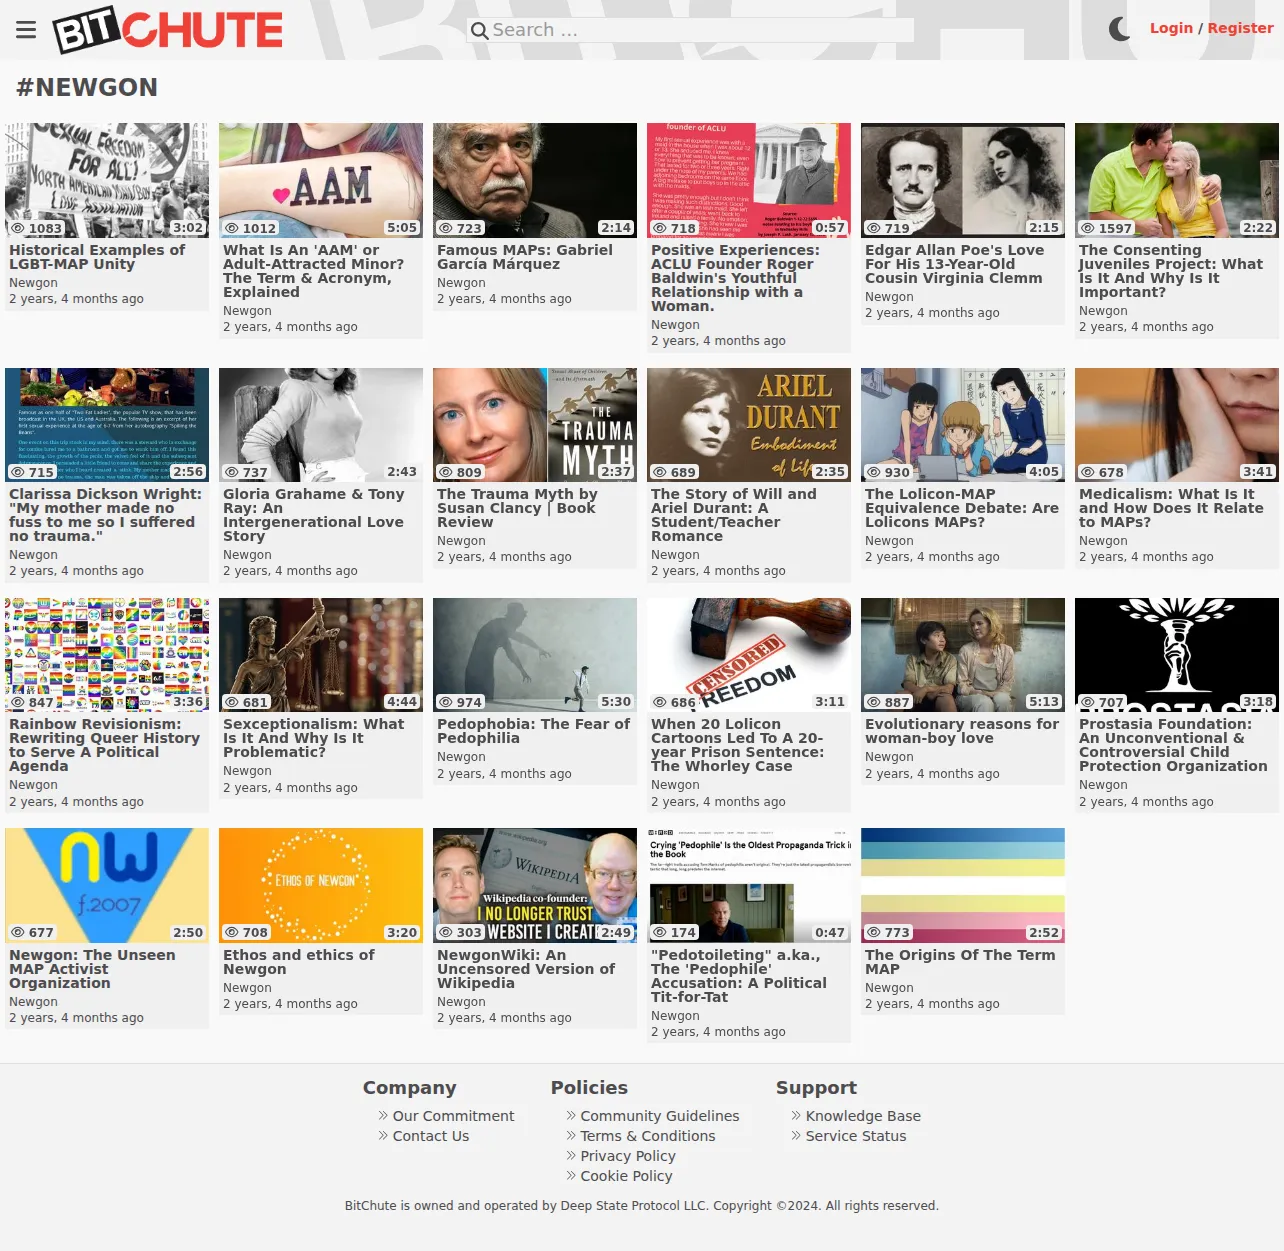Open Newgon channel under 'The Trauma Myth' video
Viewport: 1284px width, 1251px height.
tap(461, 541)
